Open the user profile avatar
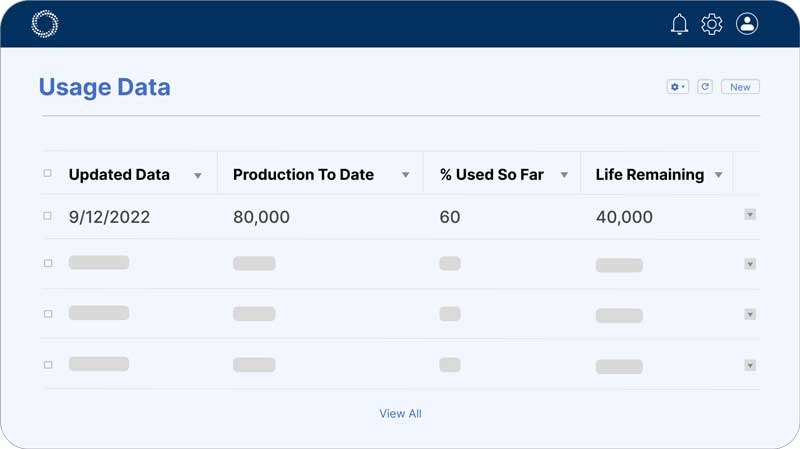The image size is (800, 449). 747,24
